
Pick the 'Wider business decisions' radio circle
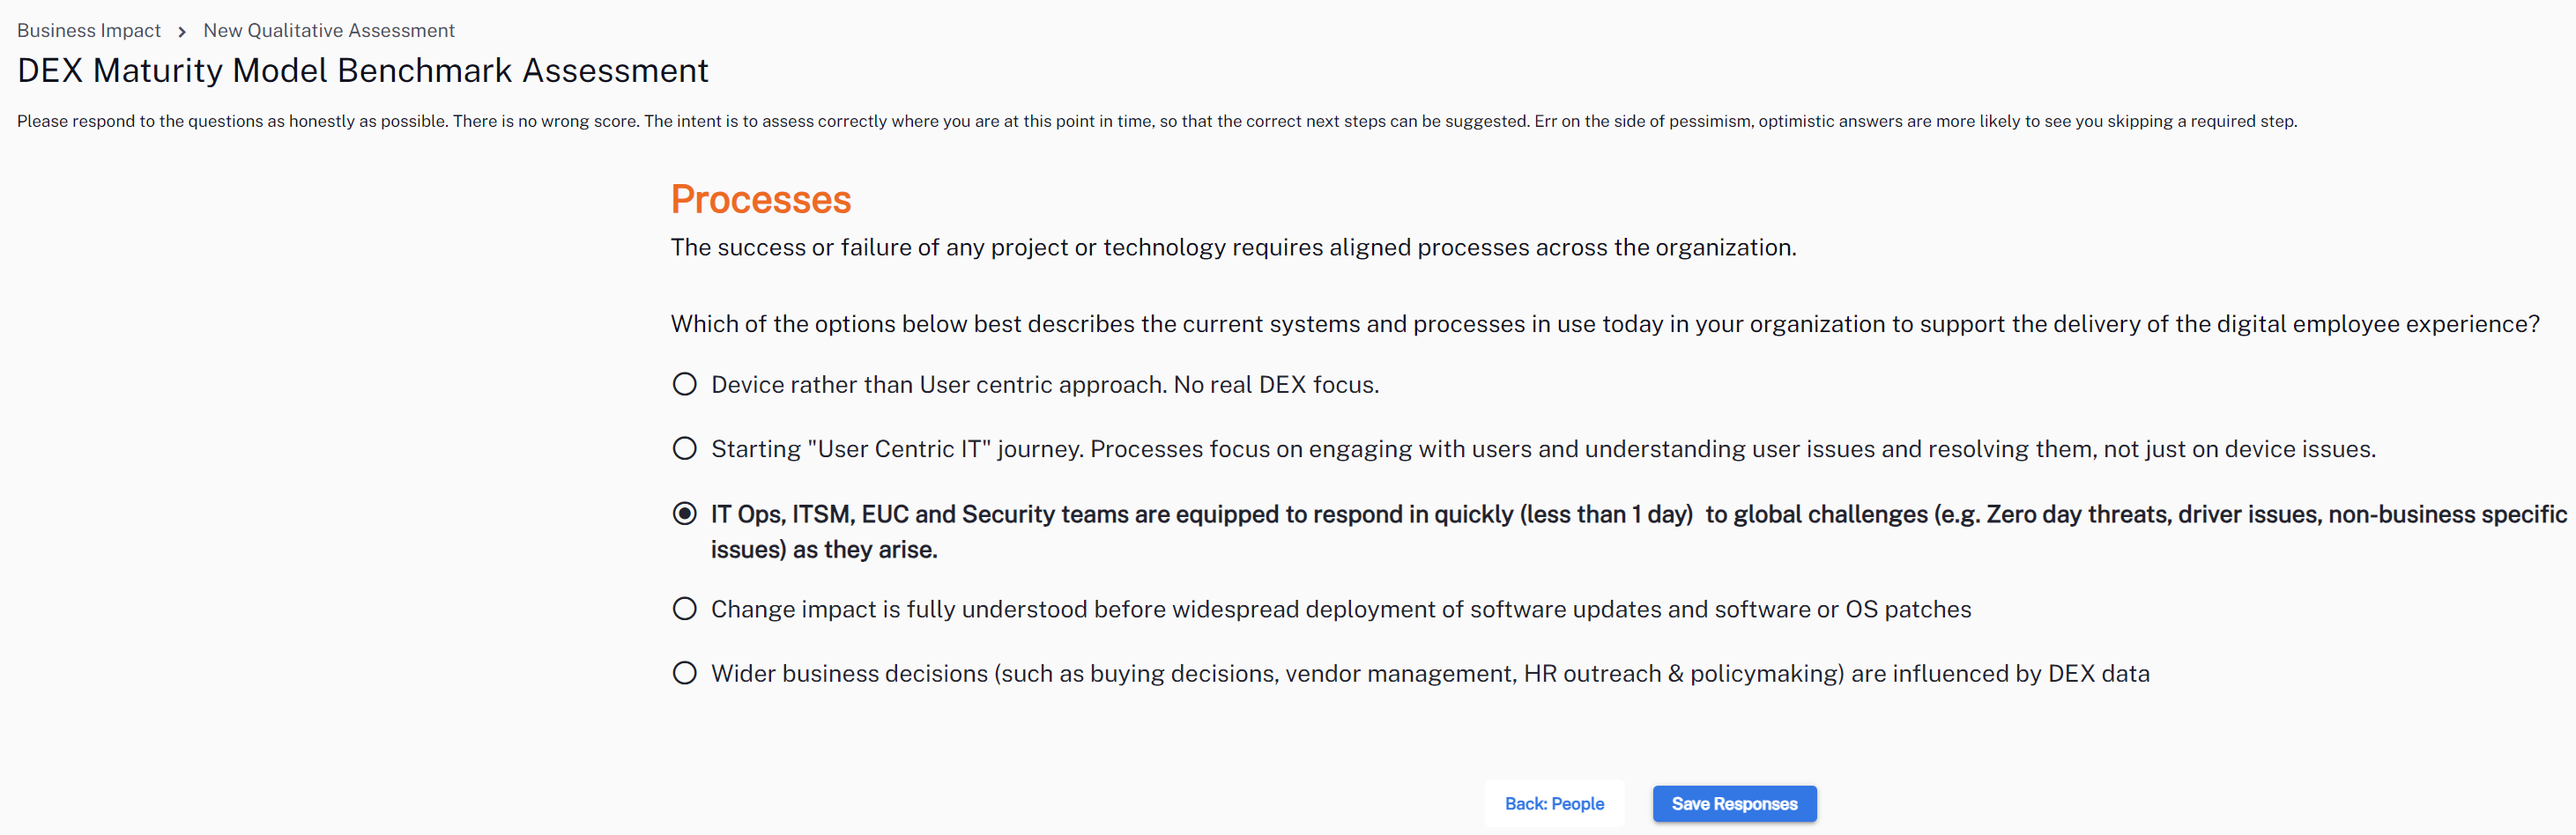coord(685,673)
